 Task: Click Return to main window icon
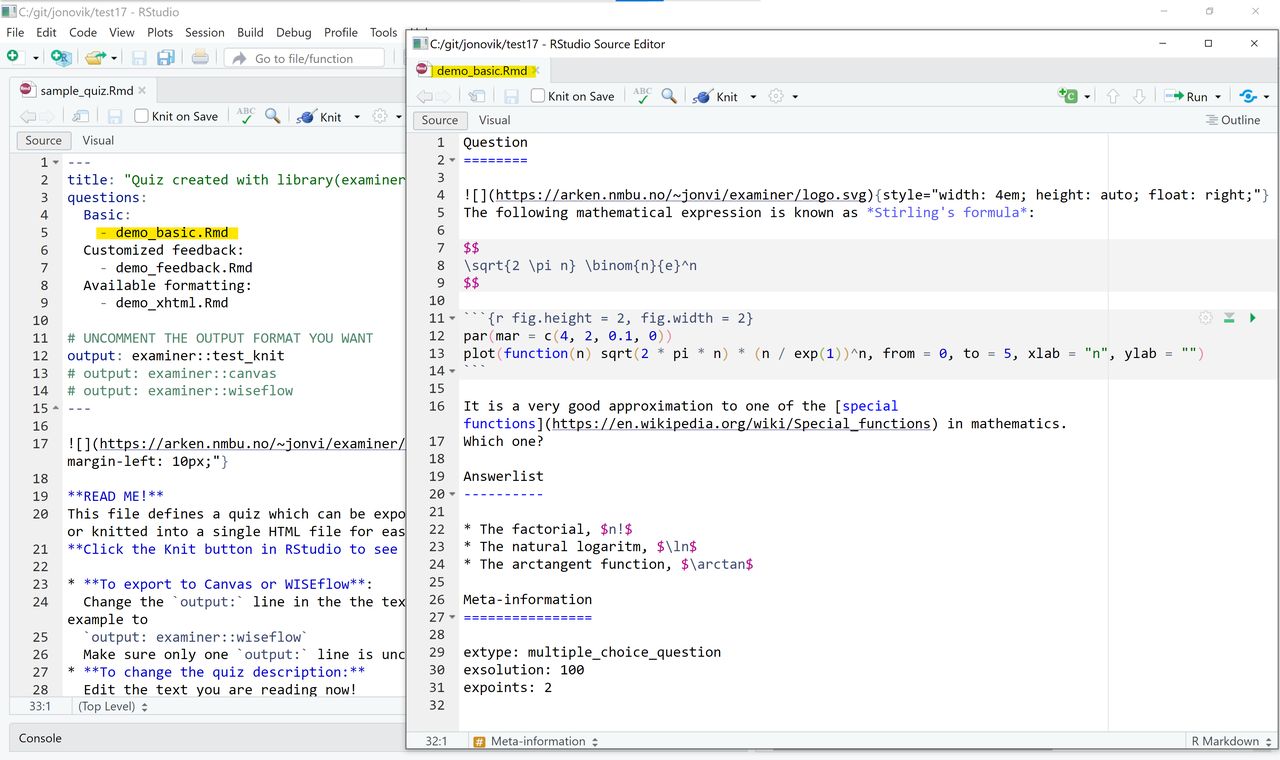(477, 96)
